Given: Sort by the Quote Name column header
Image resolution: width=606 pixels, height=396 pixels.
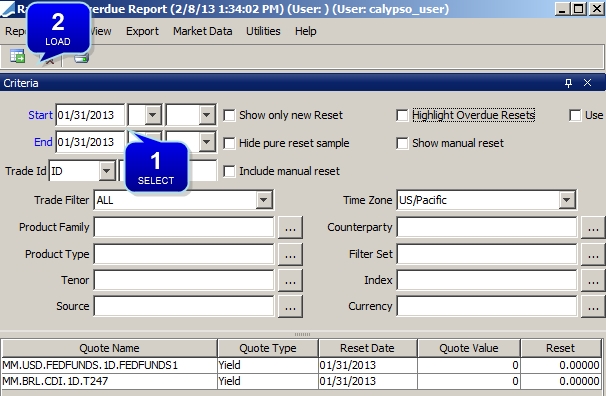Looking at the screenshot, I should point(109,348).
